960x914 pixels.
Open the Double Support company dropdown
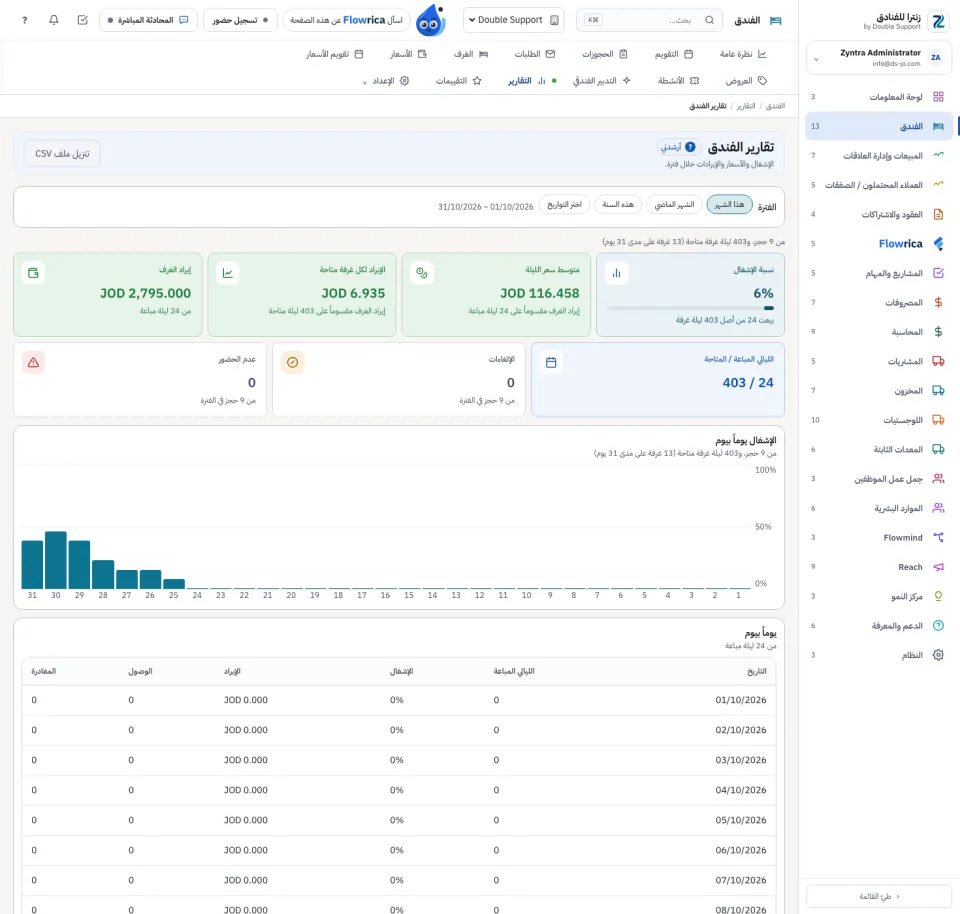pyautogui.click(x=514, y=20)
